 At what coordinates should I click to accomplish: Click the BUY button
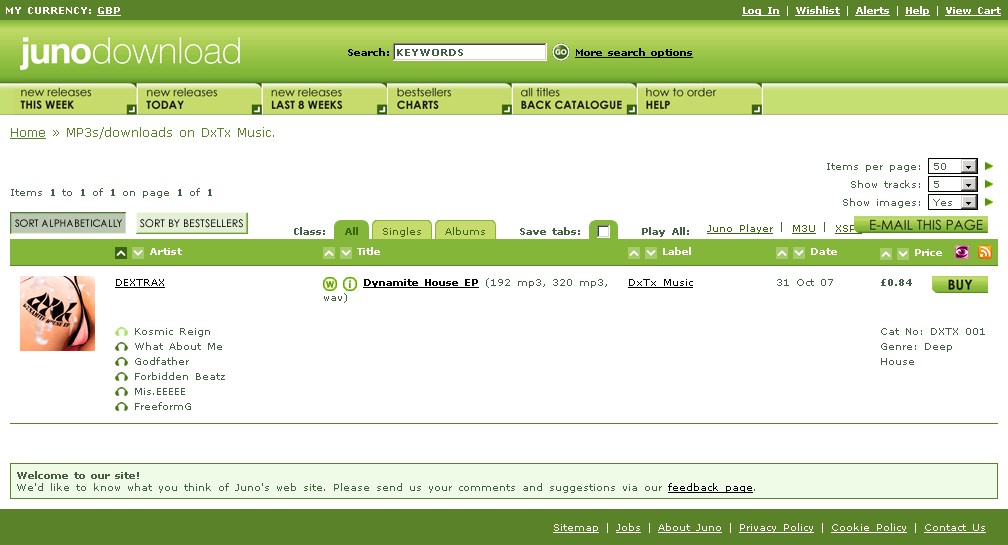point(960,285)
